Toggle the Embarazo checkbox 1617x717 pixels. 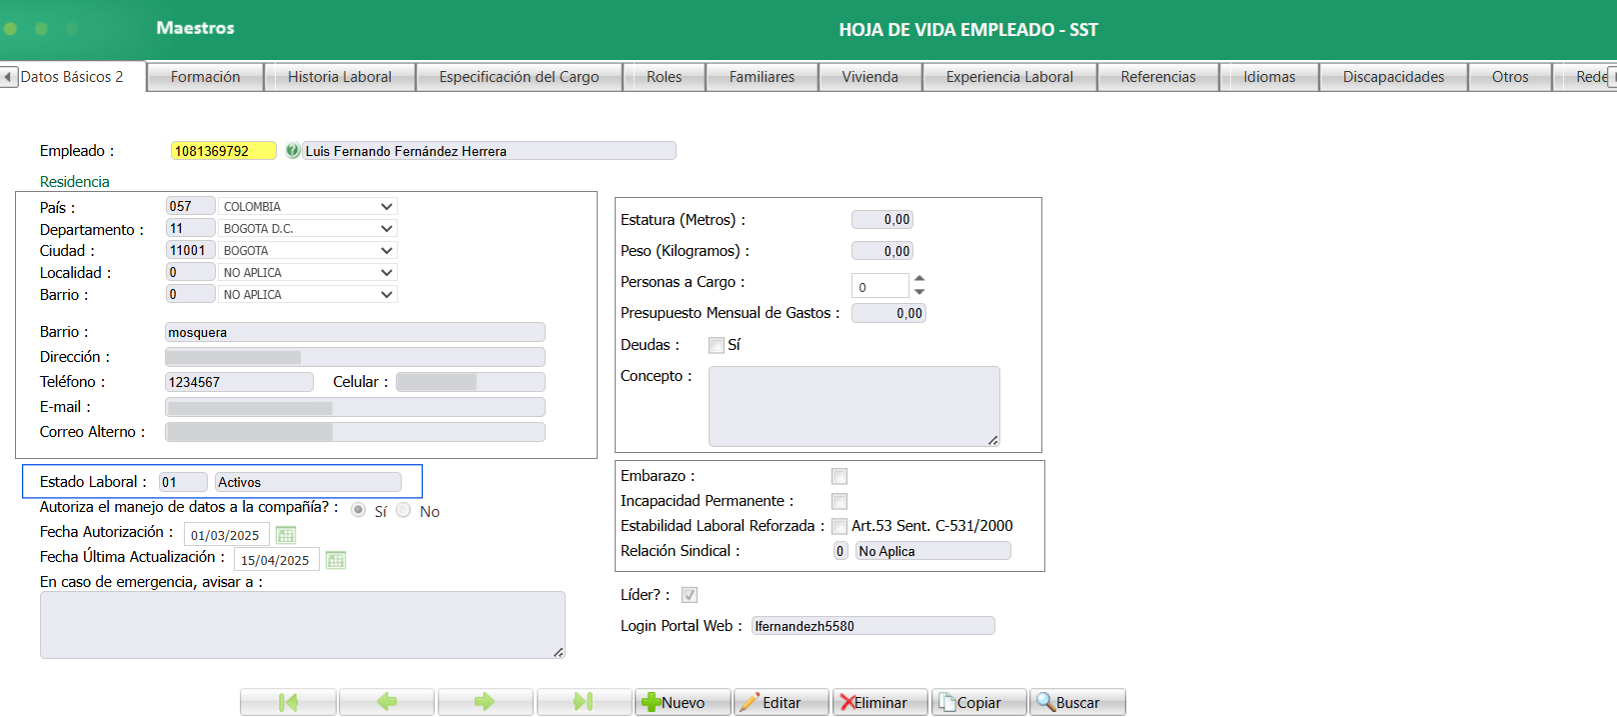pyautogui.click(x=839, y=477)
